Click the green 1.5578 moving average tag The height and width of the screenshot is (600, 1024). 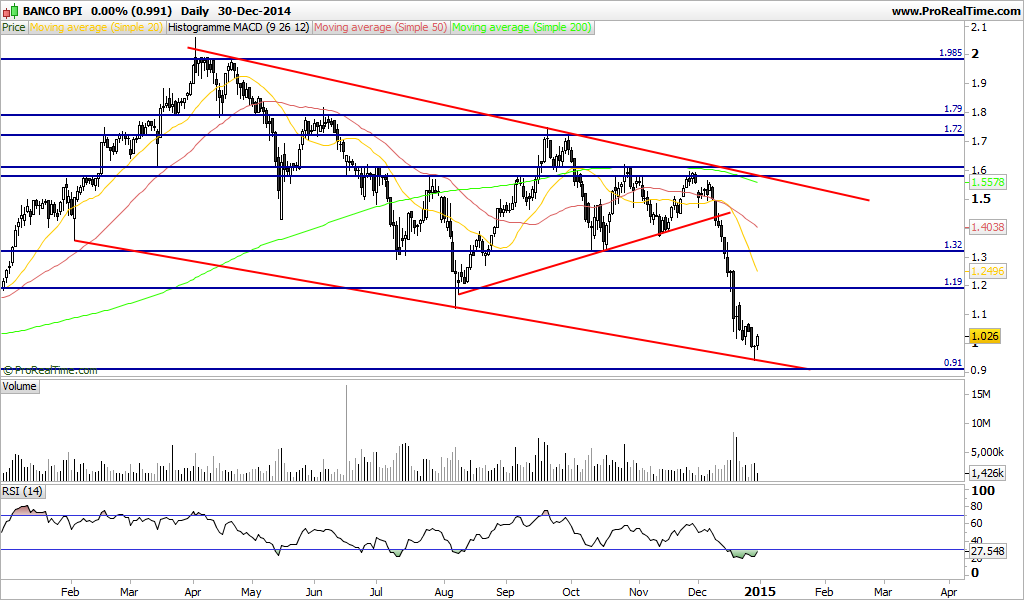(x=987, y=182)
